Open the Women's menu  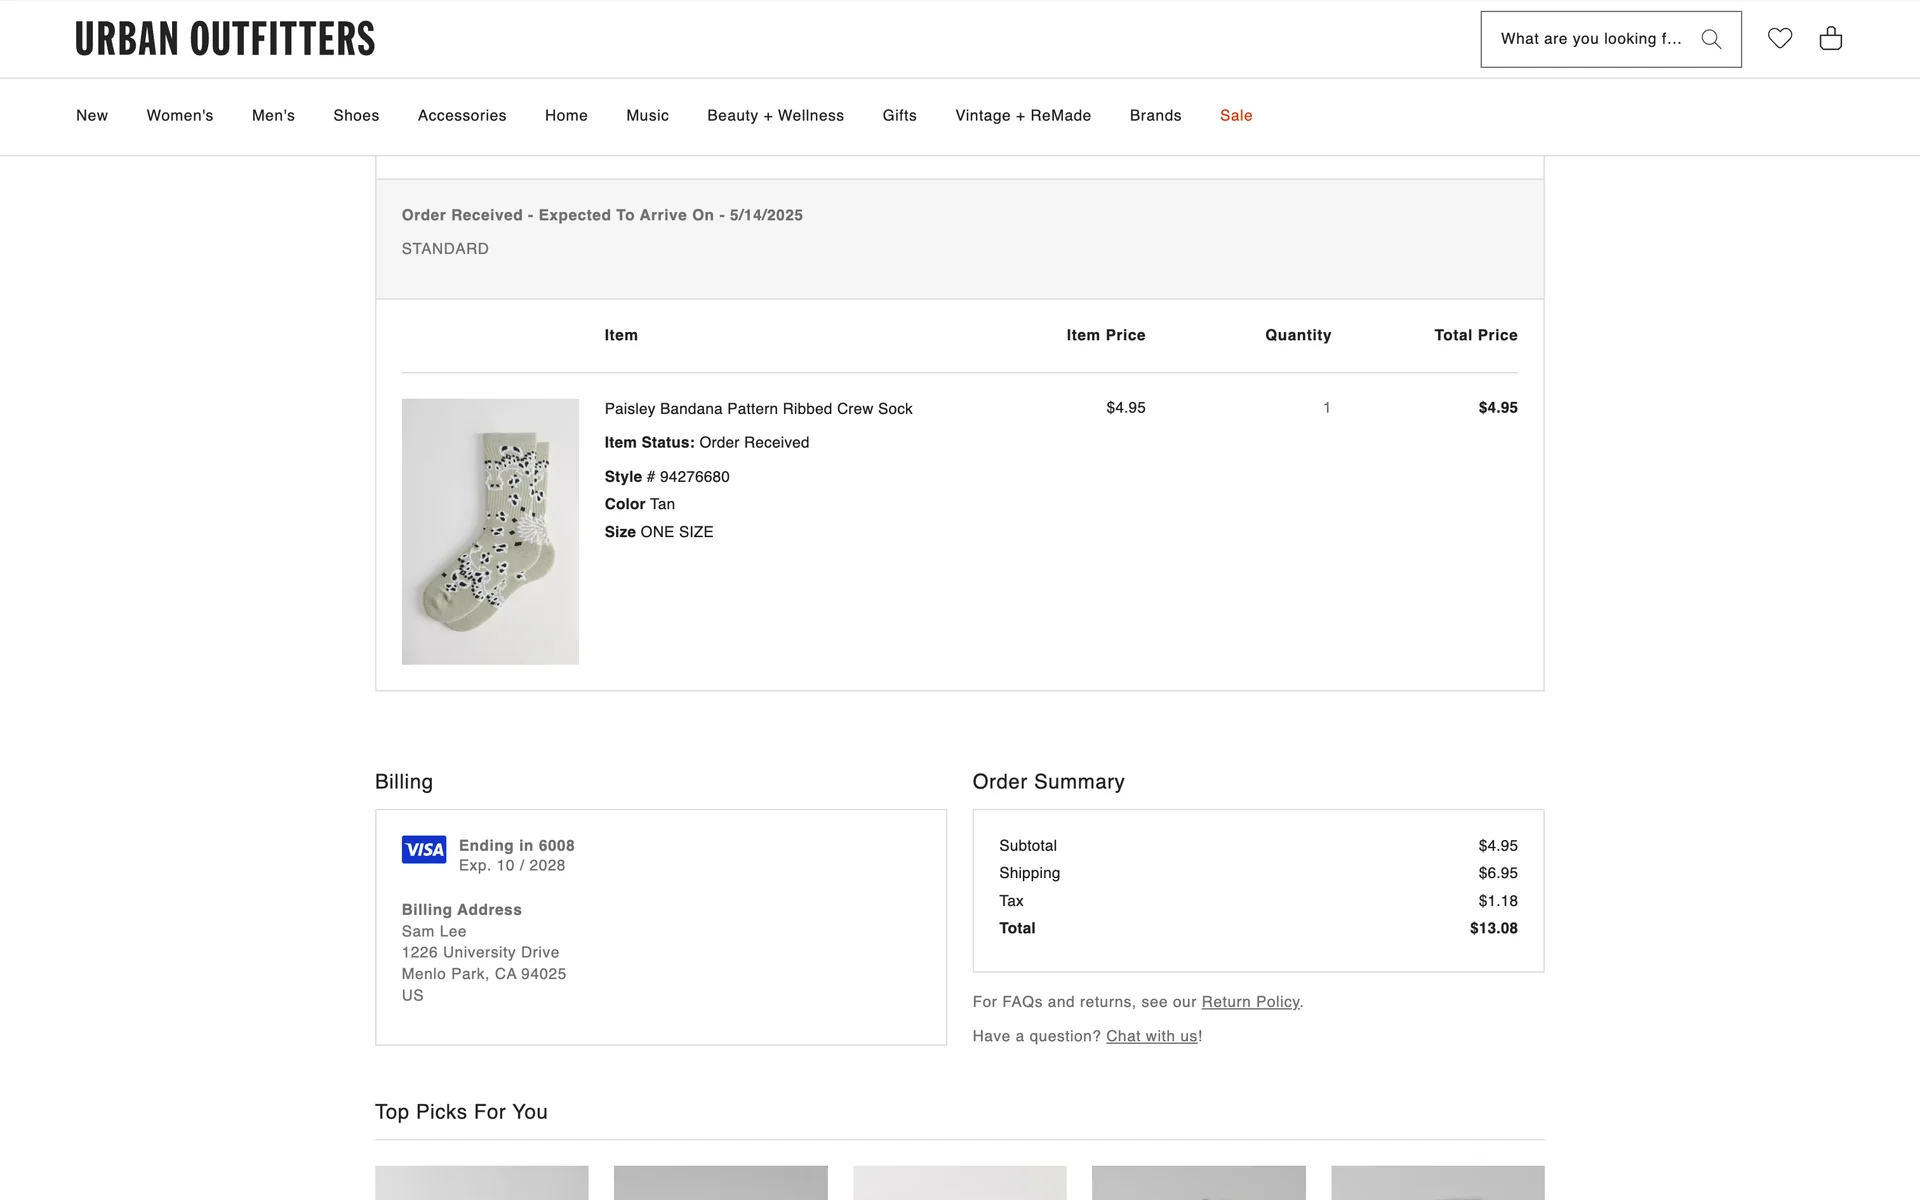[x=180, y=116]
